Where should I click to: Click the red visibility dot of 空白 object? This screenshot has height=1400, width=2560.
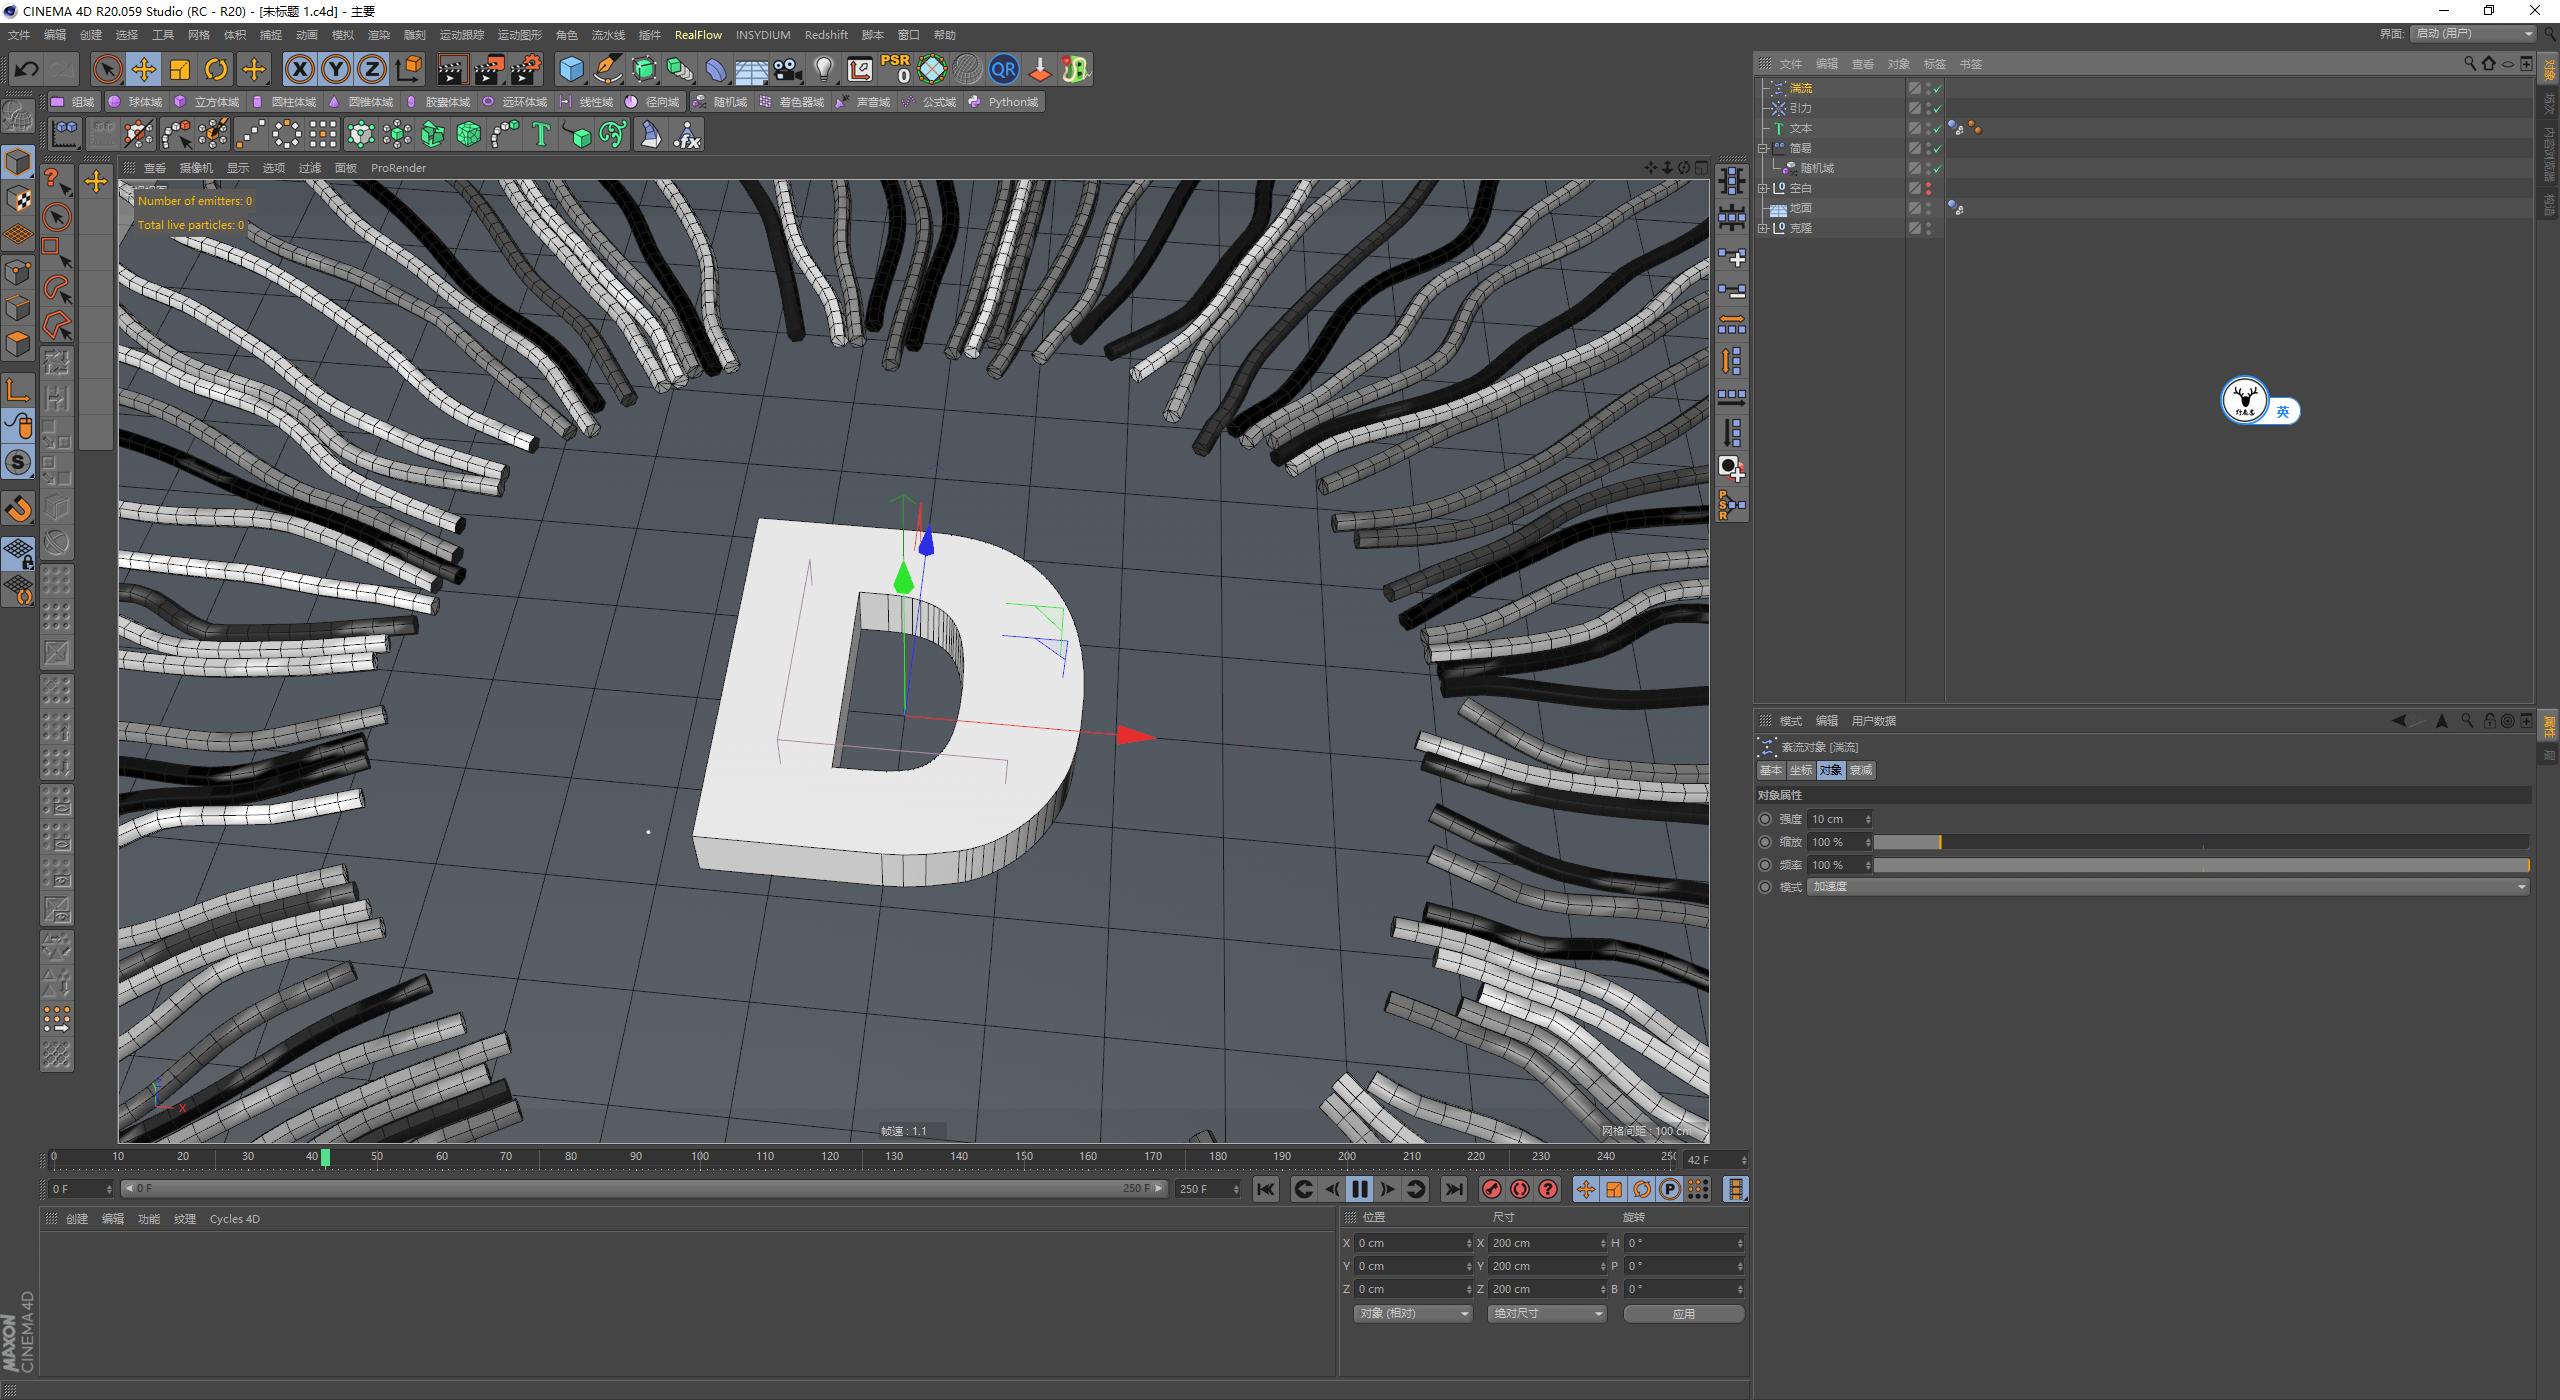(1930, 187)
